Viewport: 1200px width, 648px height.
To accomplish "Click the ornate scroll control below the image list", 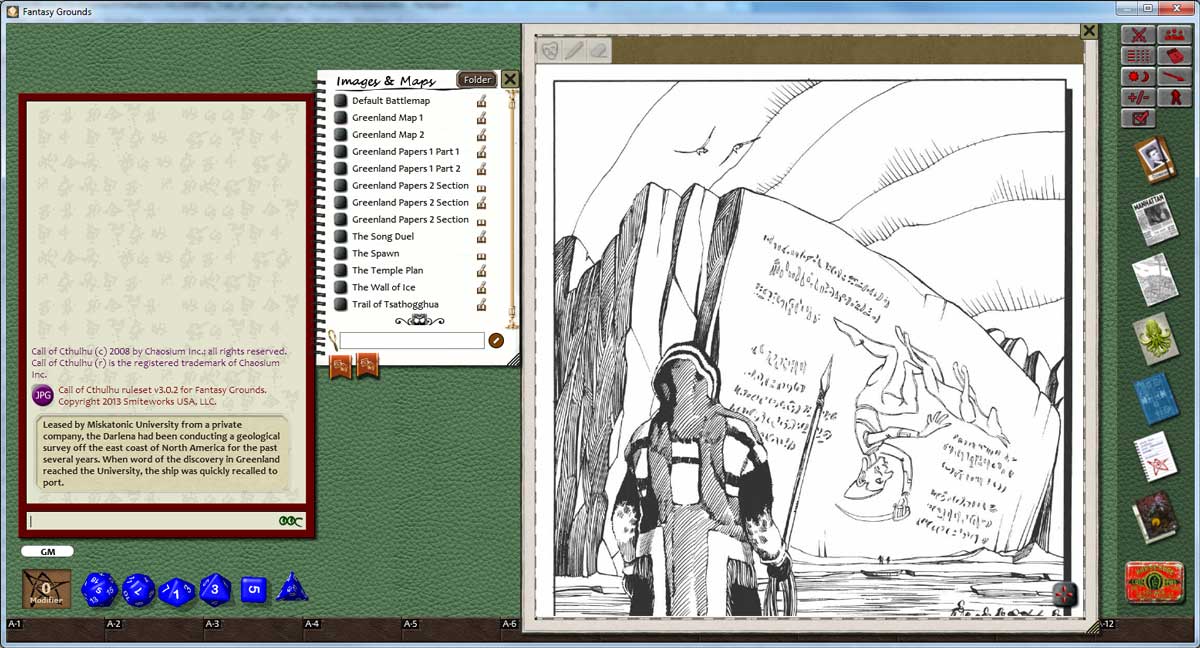I will 418,320.
